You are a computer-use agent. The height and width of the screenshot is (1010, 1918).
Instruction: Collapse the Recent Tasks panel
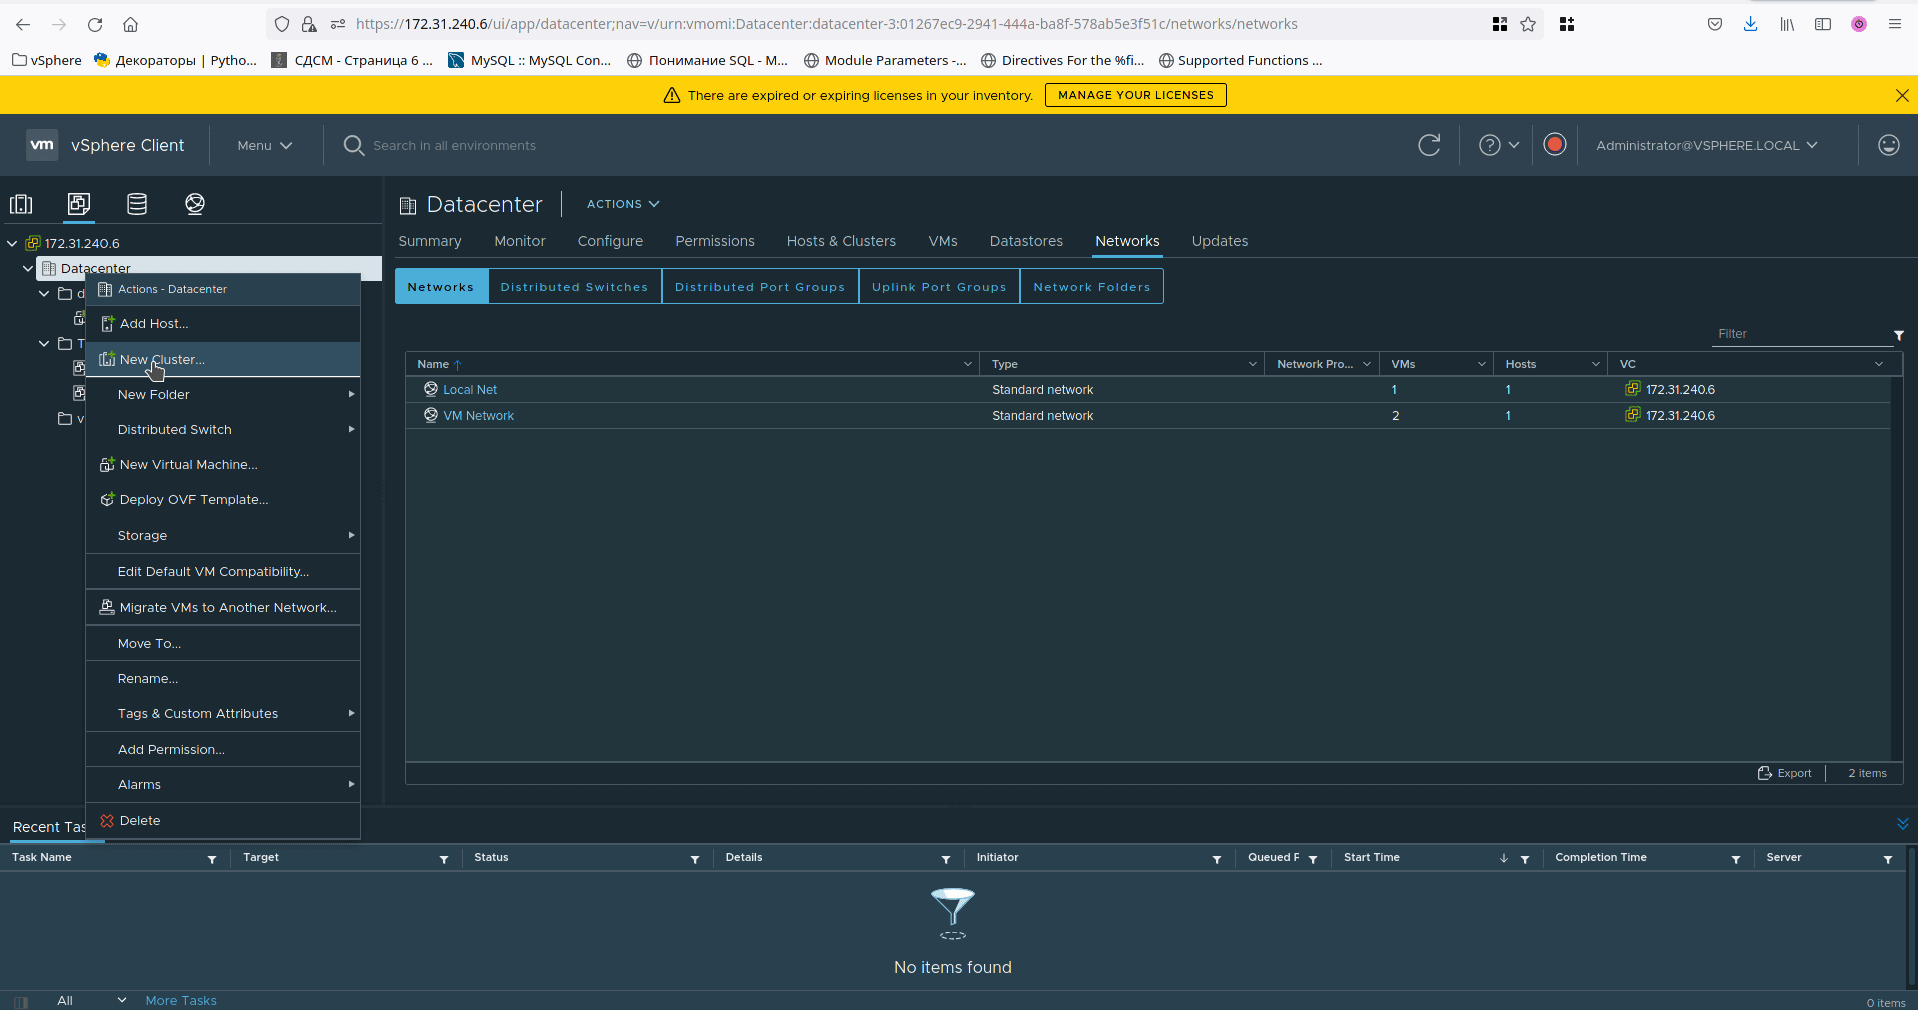coord(1902,824)
